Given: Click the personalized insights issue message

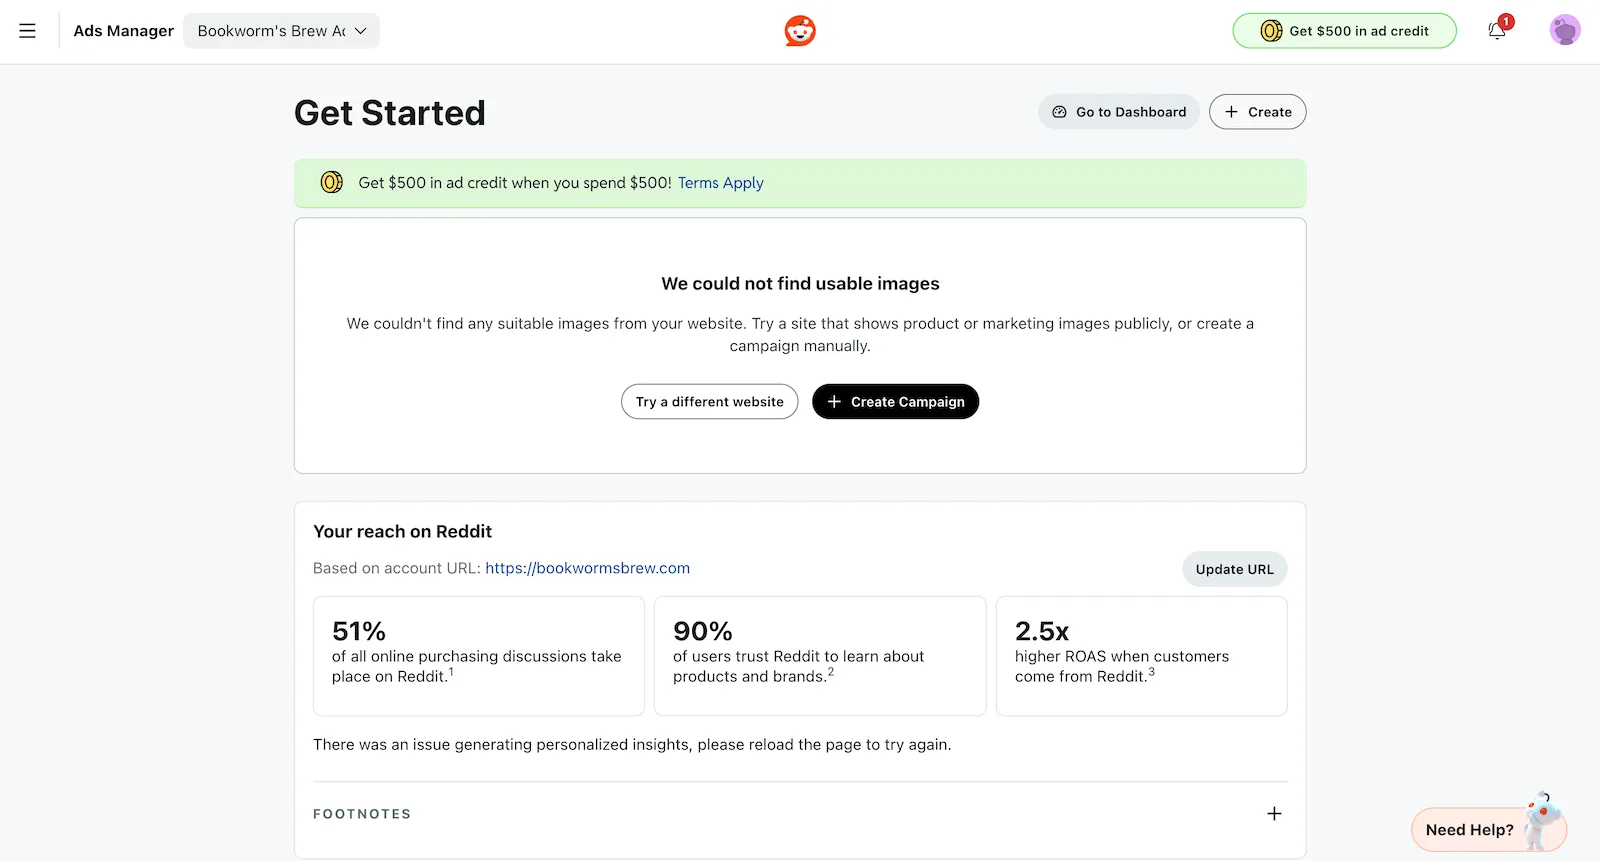Looking at the screenshot, I should pyautogui.click(x=632, y=745).
